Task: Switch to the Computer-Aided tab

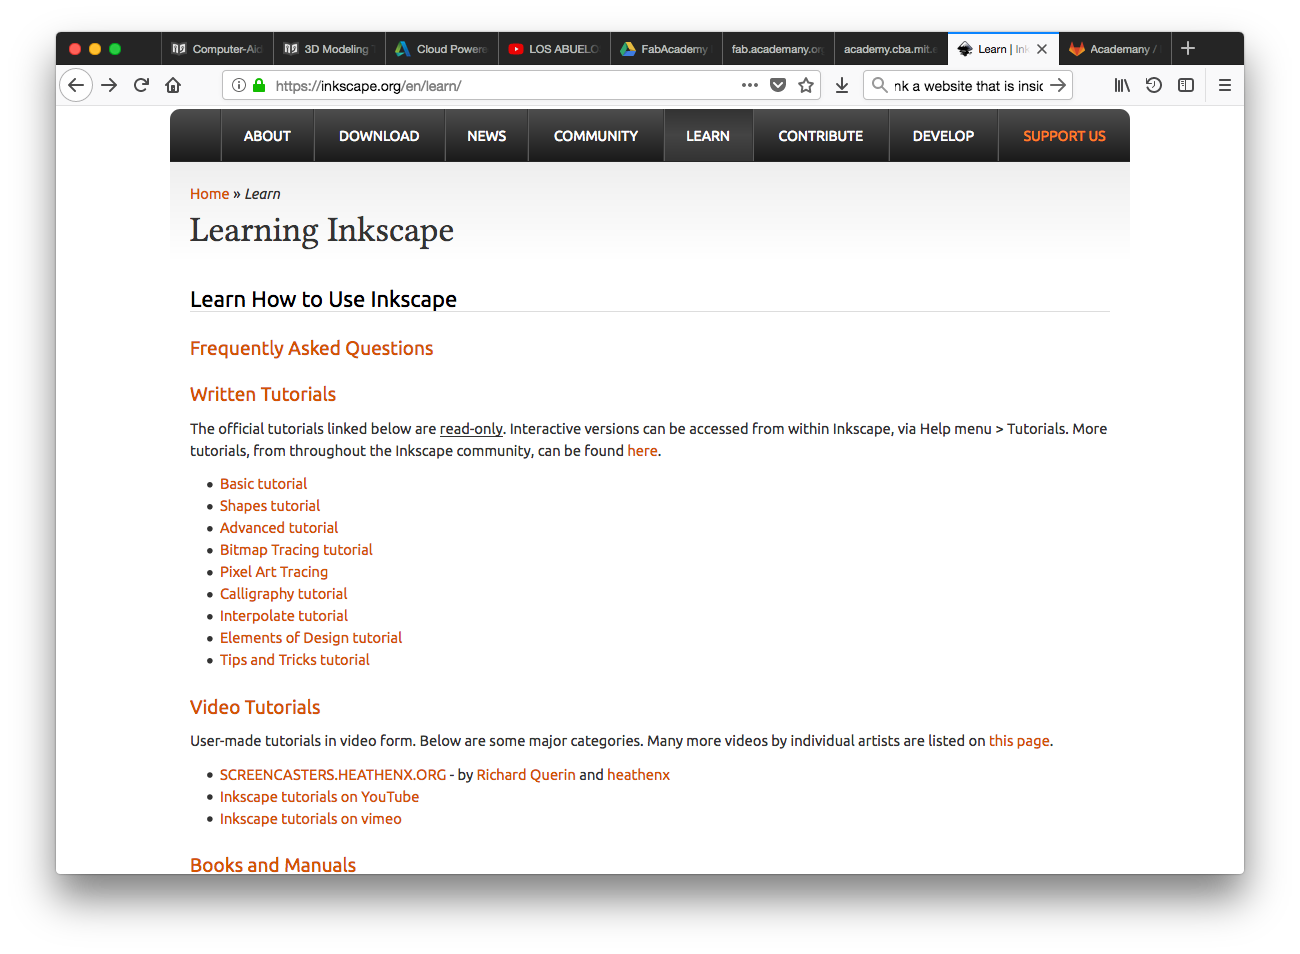Action: 217,49
